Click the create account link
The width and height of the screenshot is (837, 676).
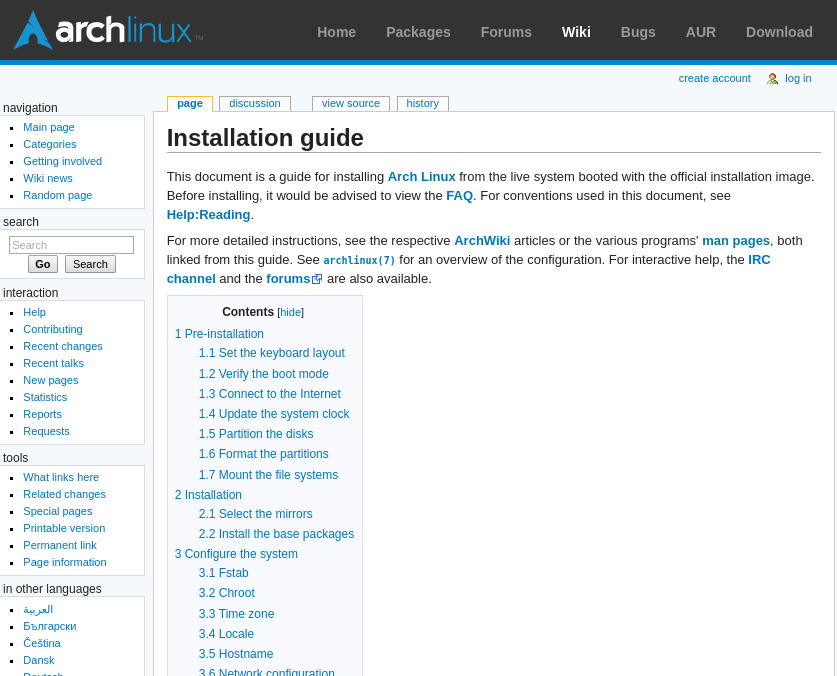click(x=714, y=78)
